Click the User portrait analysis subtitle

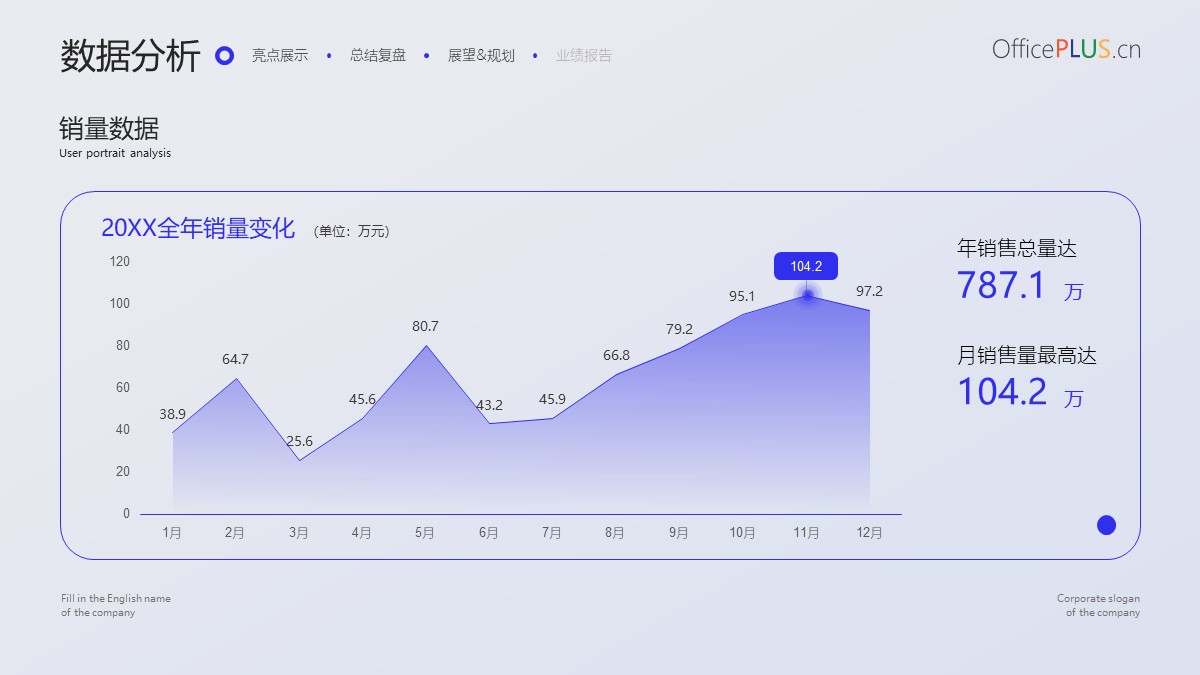115,154
